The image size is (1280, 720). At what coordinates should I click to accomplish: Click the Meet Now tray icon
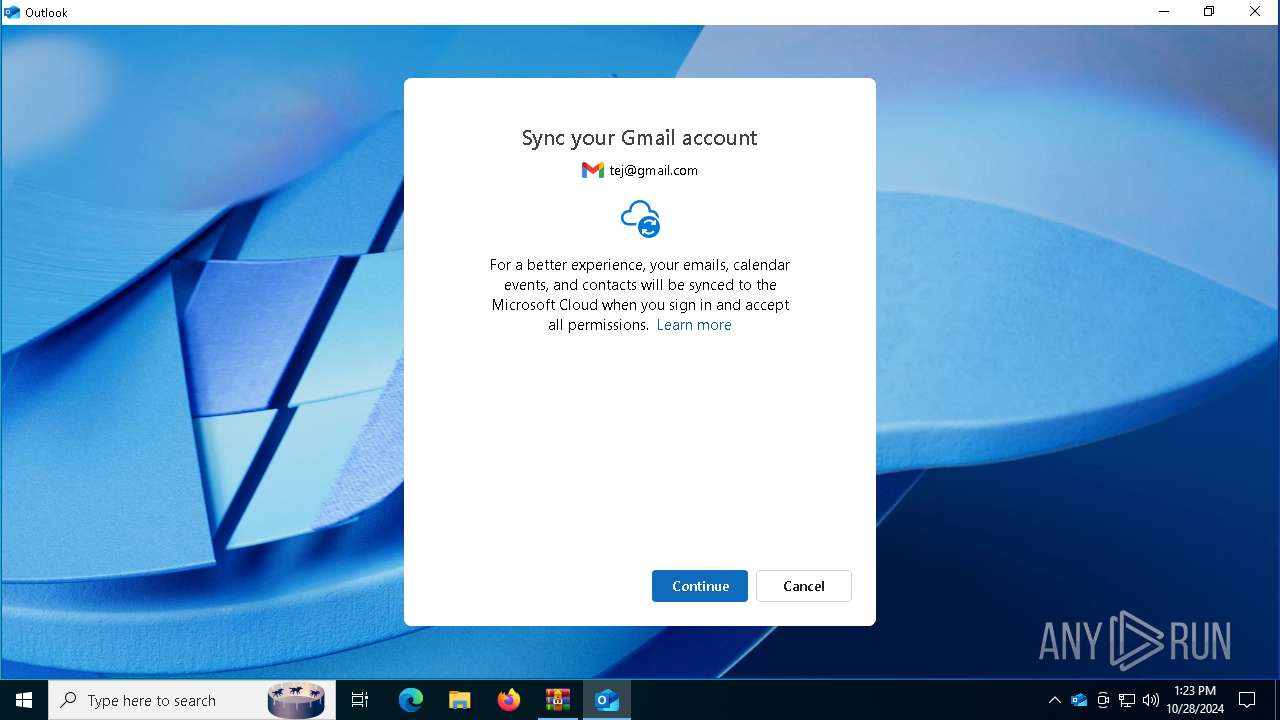(1103, 700)
